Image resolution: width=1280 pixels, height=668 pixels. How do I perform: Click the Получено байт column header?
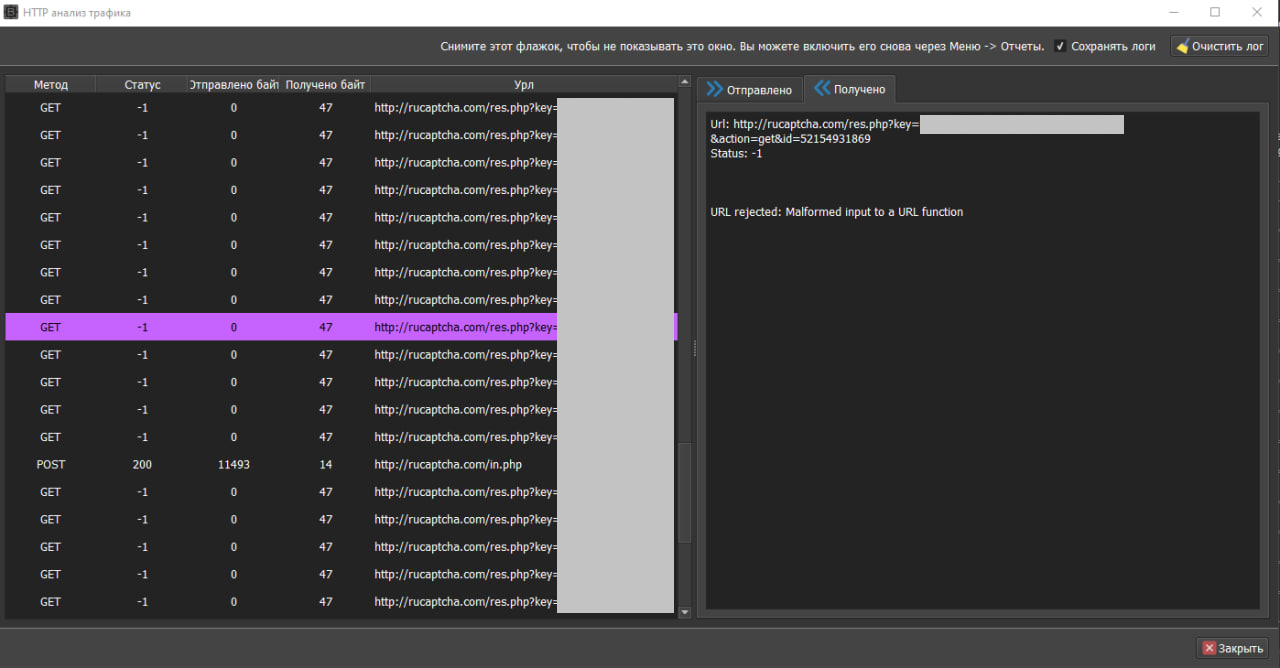pos(326,85)
